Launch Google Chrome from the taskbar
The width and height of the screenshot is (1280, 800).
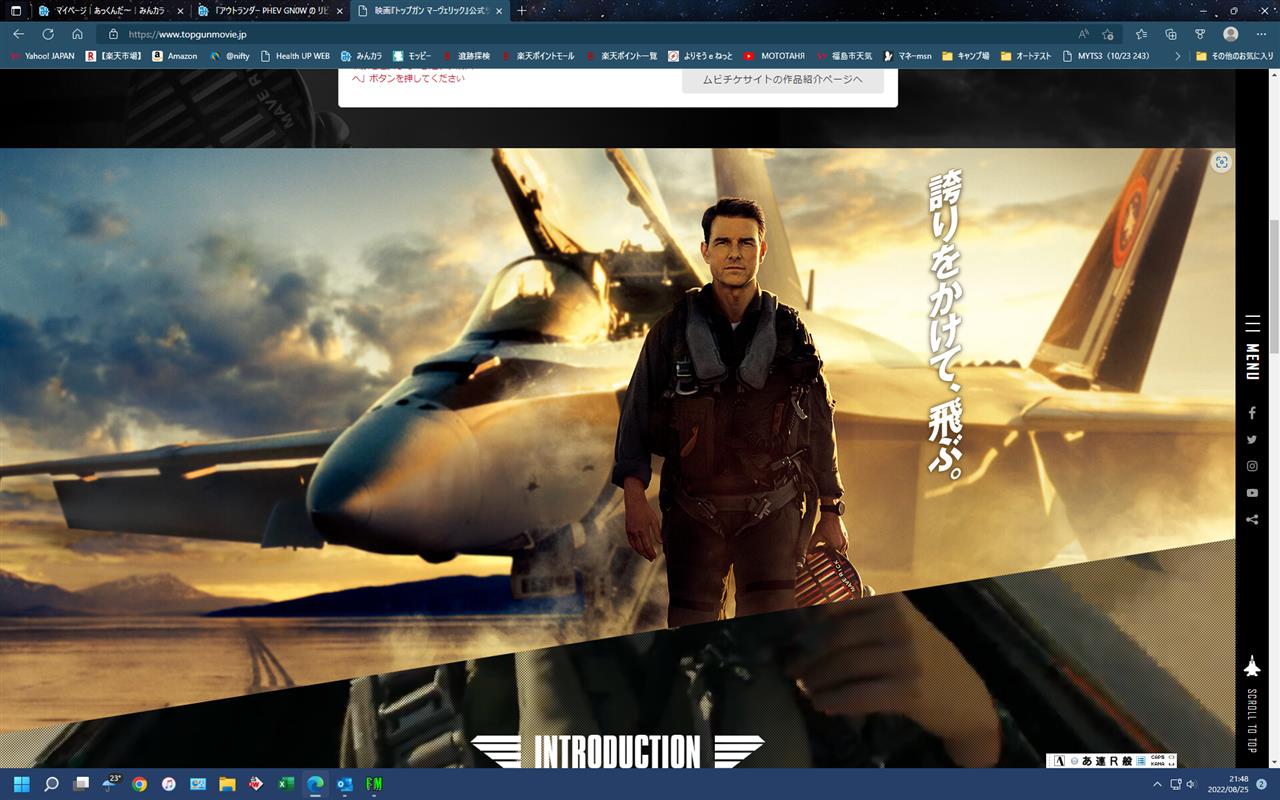(139, 784)
